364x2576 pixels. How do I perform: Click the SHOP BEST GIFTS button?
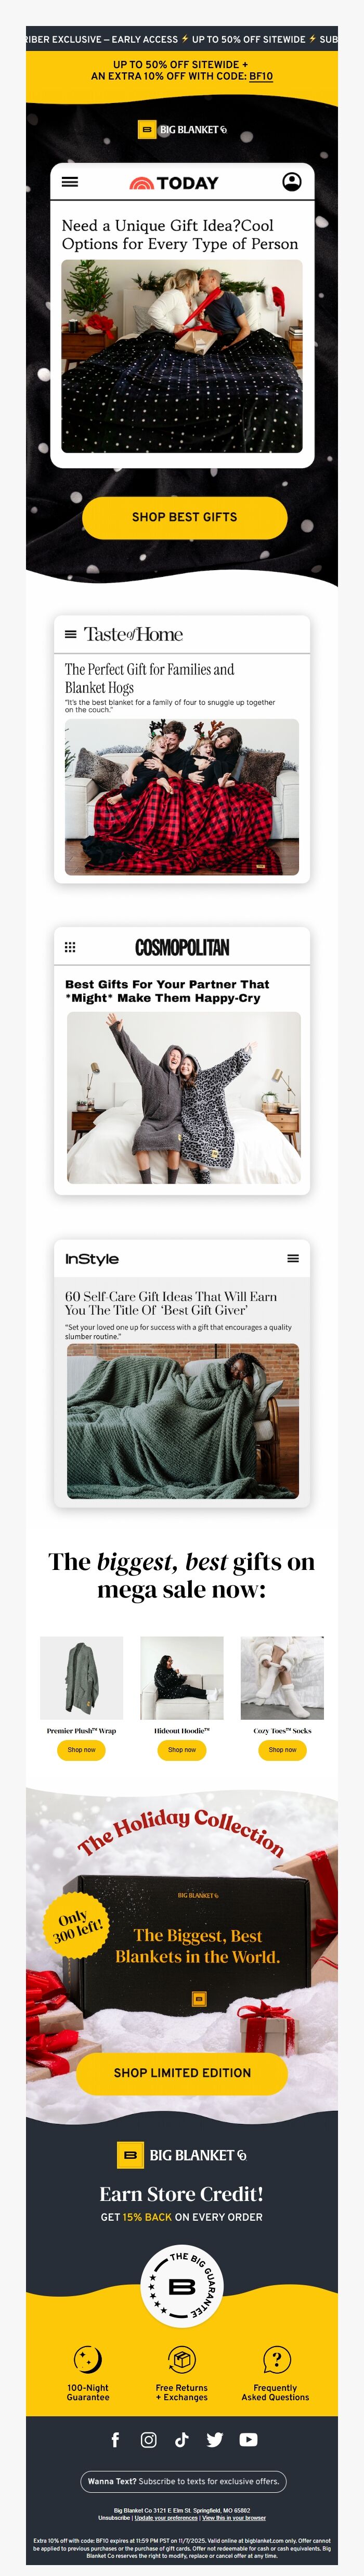pos(184,517)
